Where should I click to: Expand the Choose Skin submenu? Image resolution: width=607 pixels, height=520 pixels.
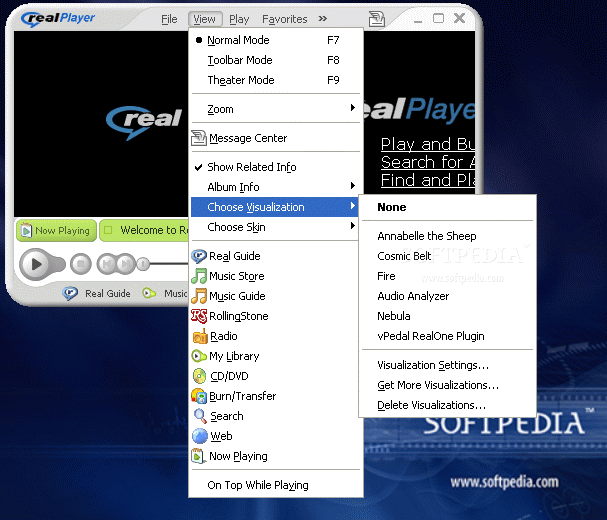(x=276, y=227)
